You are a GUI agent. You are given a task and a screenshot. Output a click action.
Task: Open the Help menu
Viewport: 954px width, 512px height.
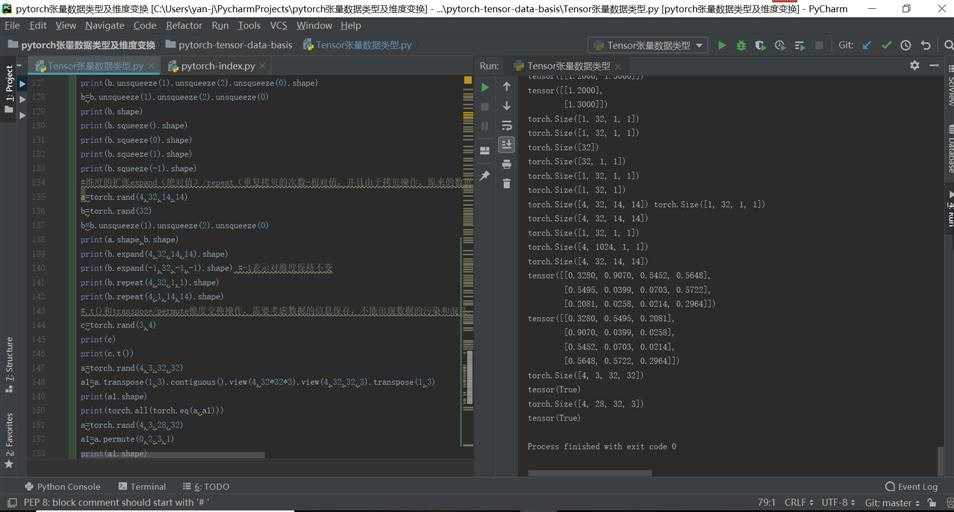[350, 26]
